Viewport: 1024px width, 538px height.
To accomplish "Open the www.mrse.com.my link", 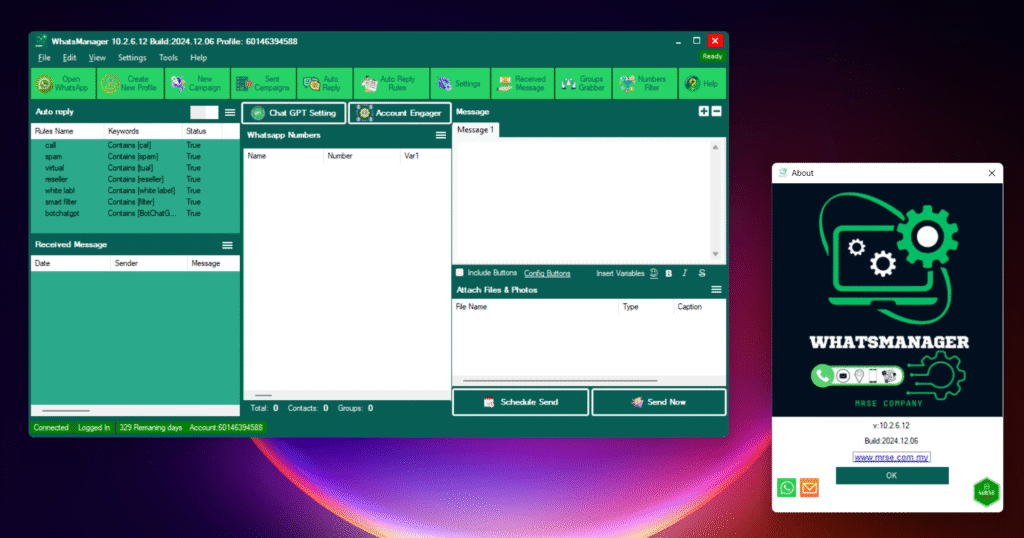I will click(891, 457).
